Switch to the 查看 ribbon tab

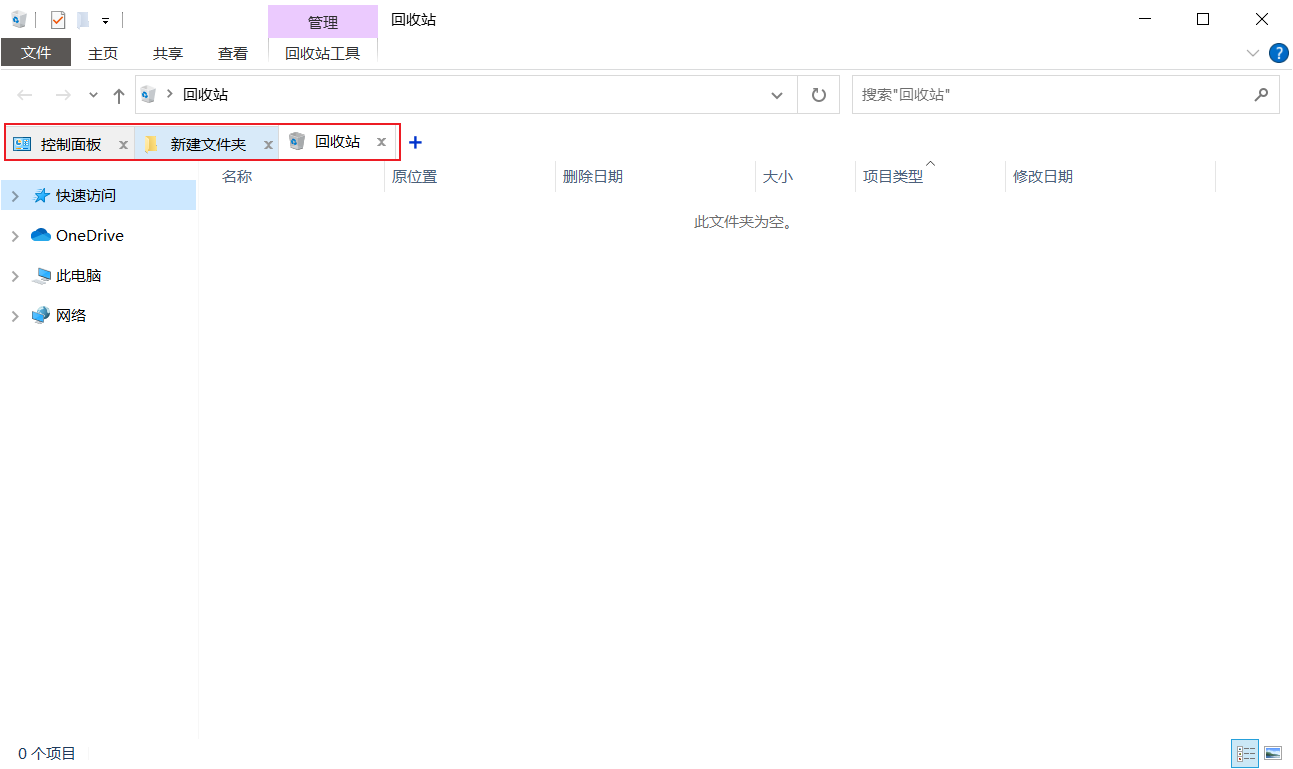(x=233, y=53)
